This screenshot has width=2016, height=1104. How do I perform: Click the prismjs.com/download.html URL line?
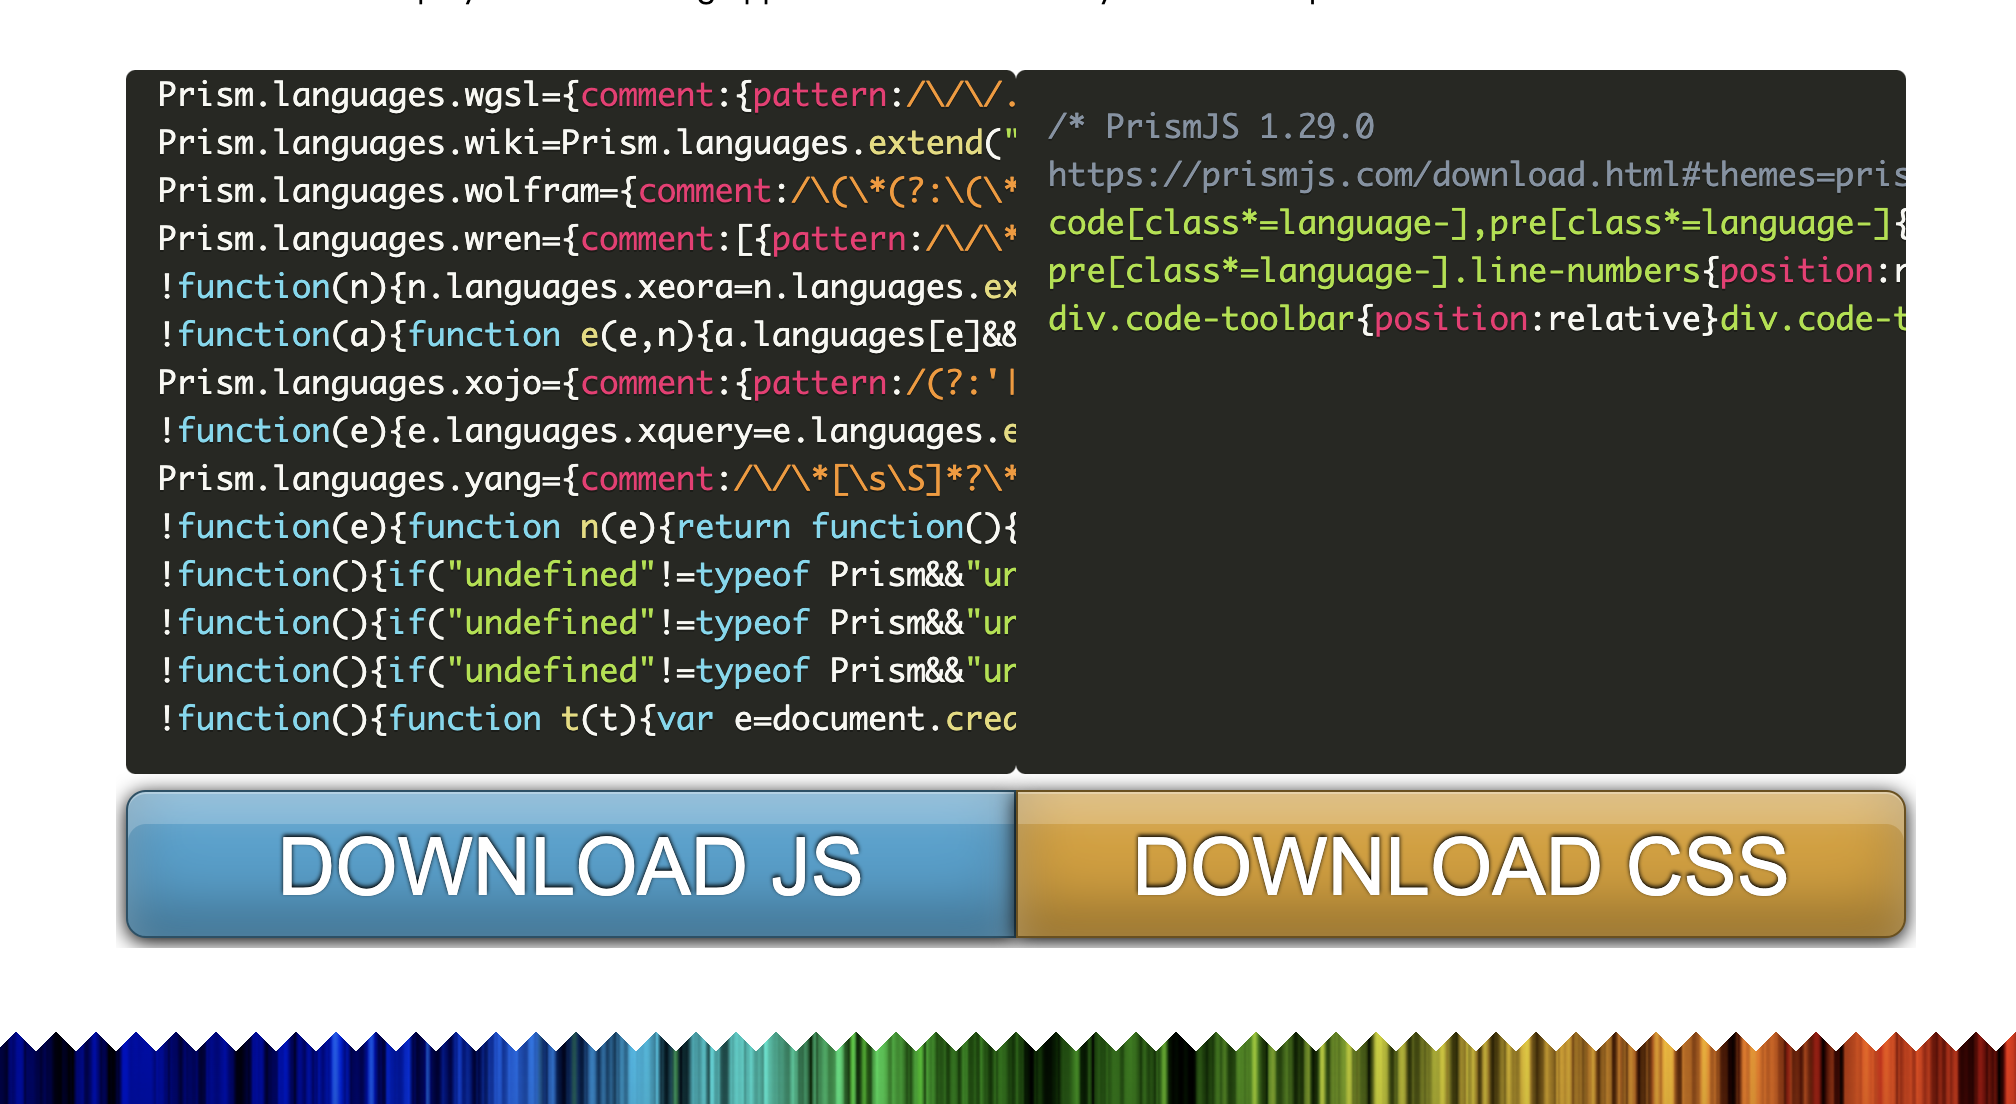click(1477, 175)
